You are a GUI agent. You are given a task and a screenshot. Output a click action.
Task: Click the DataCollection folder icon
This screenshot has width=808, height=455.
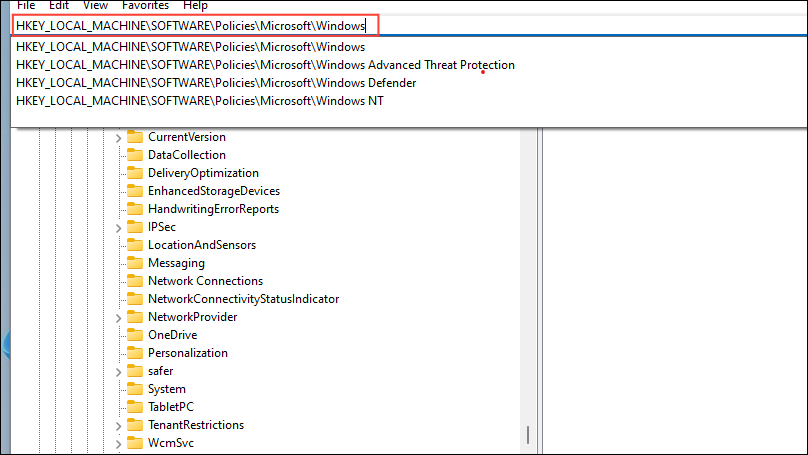coord(135,155)
